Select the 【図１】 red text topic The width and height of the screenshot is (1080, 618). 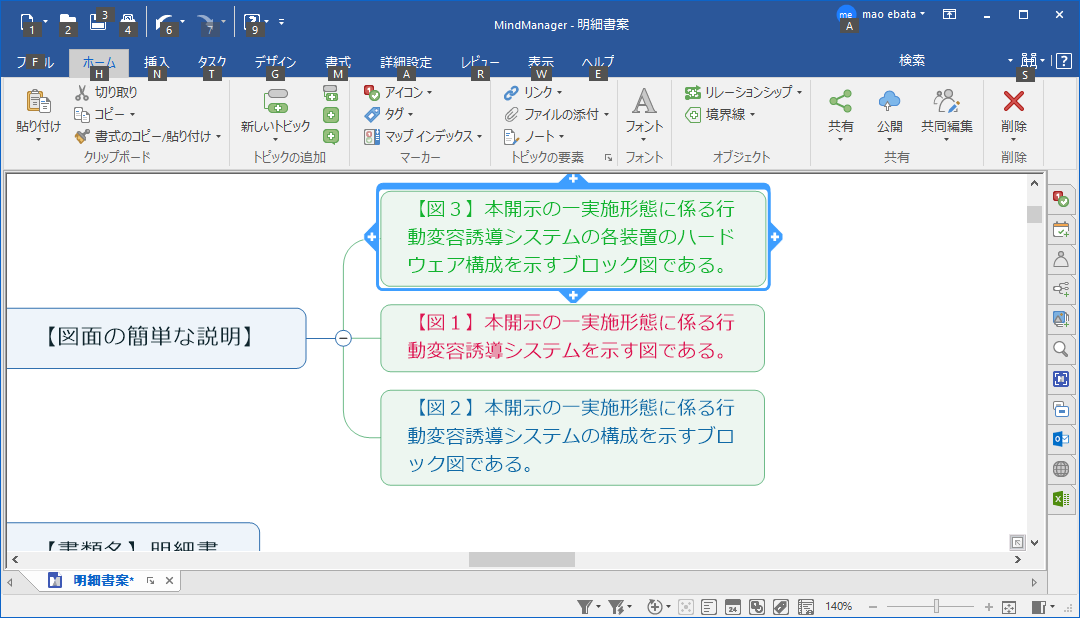pyautogui.click(x=572, y=337)
